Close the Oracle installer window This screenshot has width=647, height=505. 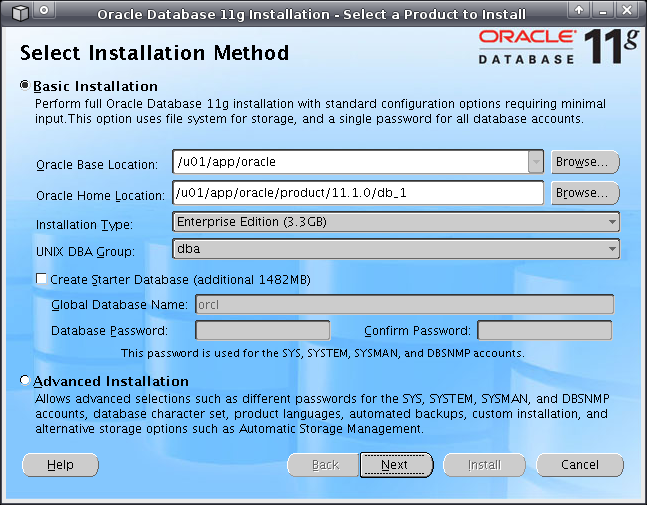(x=627, y=10)
